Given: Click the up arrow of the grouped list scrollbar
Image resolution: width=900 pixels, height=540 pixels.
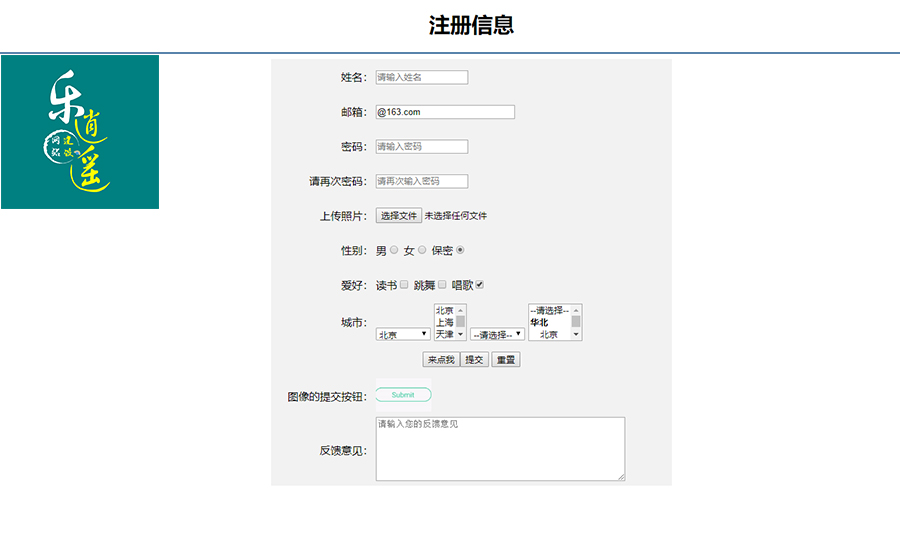Looking at the screenshot, I should click(x=576, y=310).
